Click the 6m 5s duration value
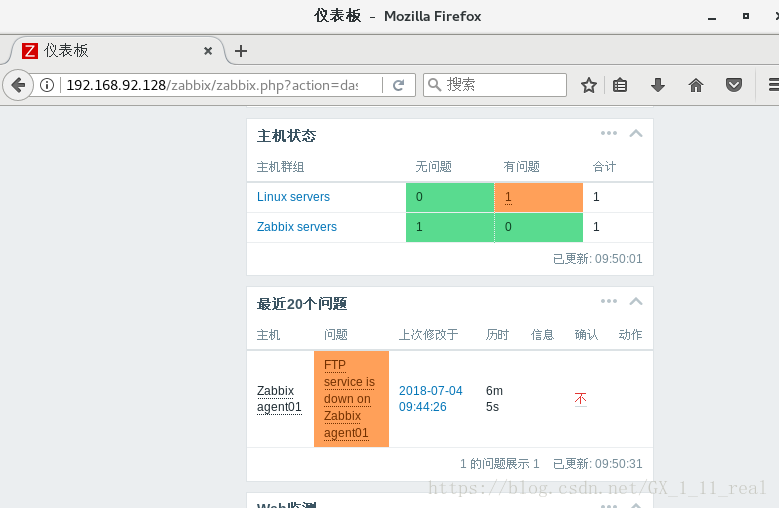The width and height of the screenshot is (779, 508). [494, 399]
